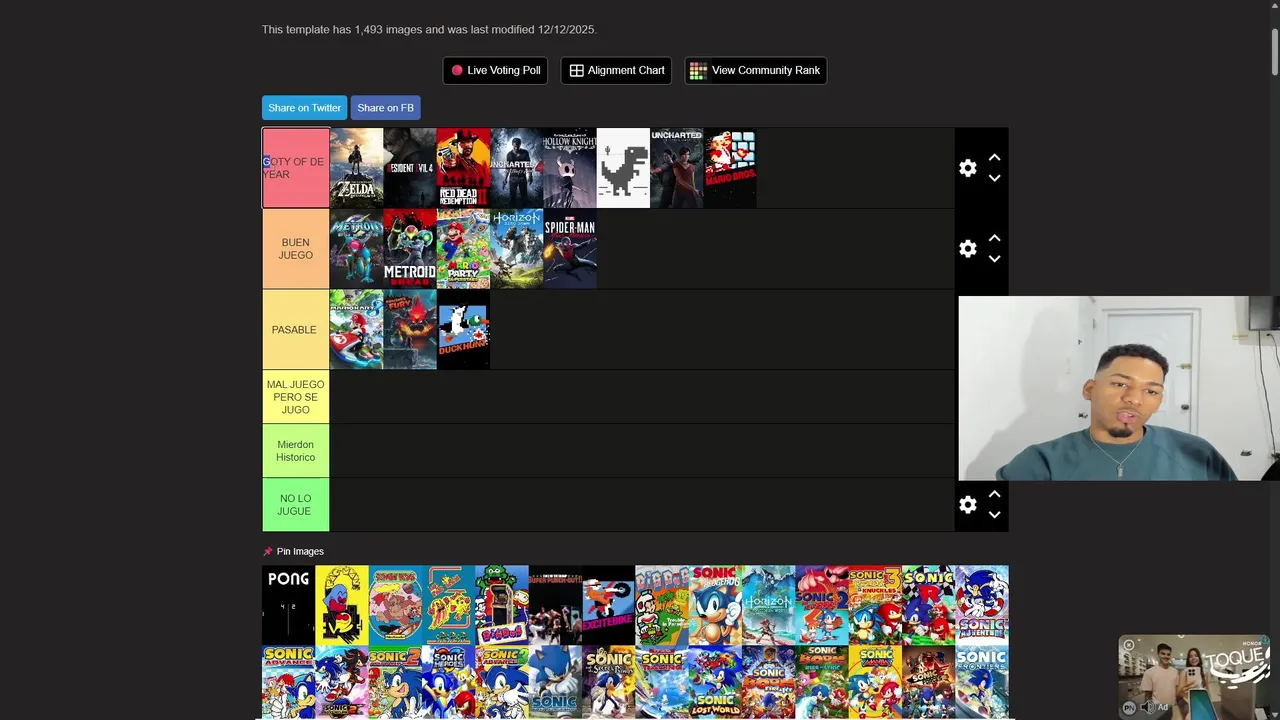Pick the Sonic Lost World cover

click(x=715, y=682)
